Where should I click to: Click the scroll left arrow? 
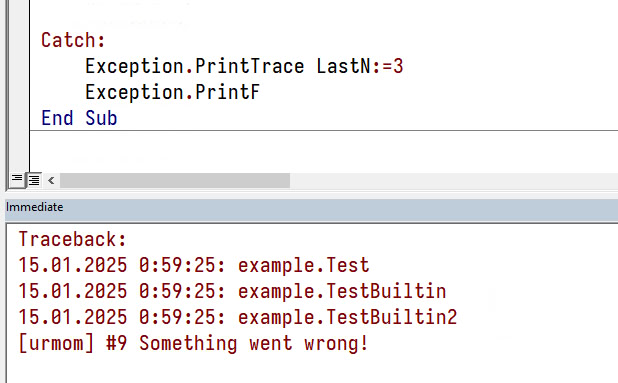(51, 180)
